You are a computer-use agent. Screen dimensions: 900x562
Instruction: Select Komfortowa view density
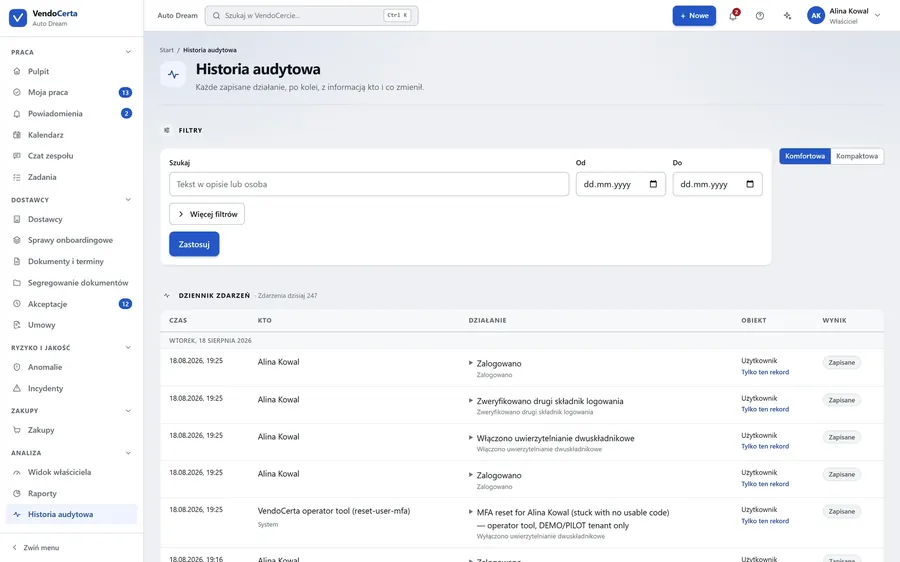tap(805, 156)
